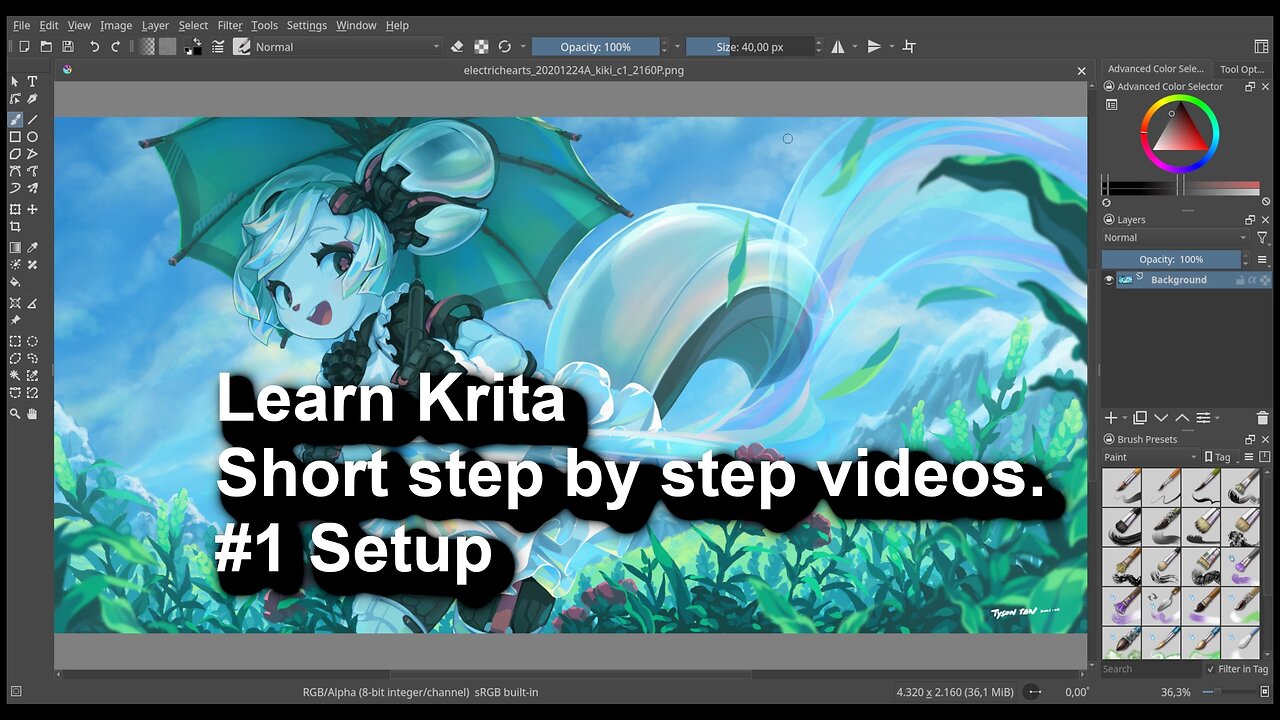Undo last action with toolbar arrow
This screenshot has height=720, width=1280.
pyautogui.click(x=95, y=46)
